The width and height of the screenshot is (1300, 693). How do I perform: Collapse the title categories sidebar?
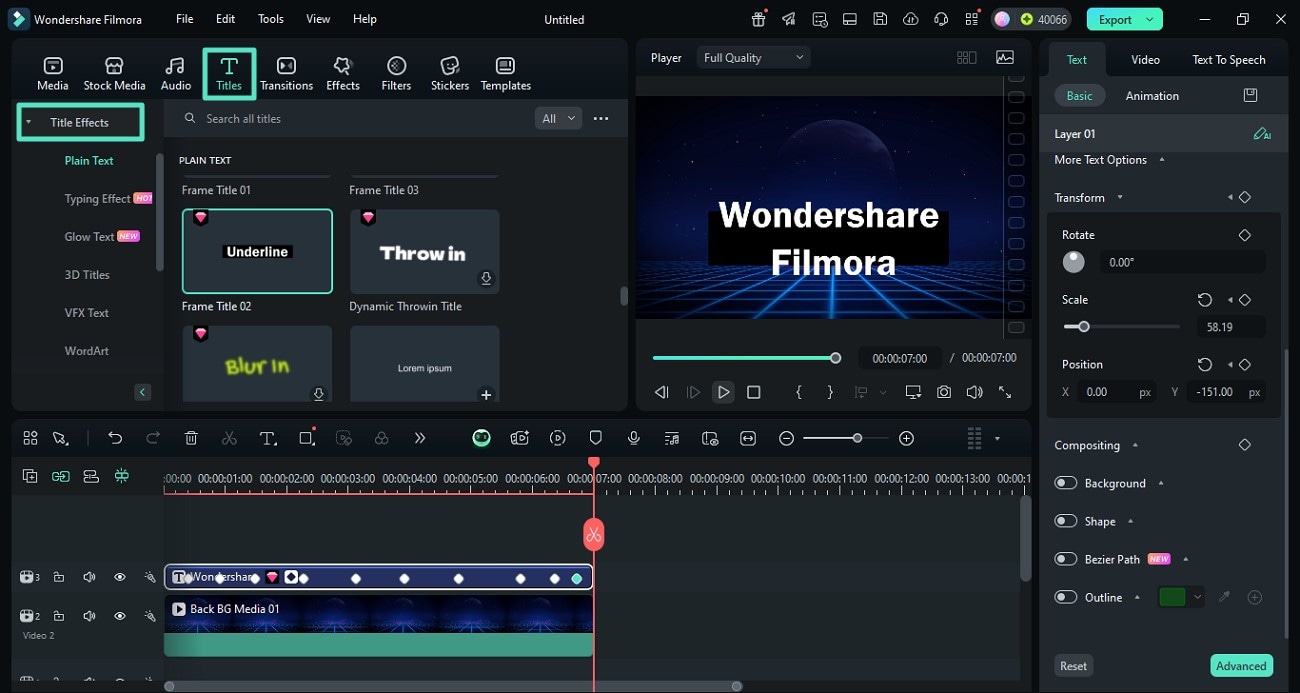tap(143, 392)
